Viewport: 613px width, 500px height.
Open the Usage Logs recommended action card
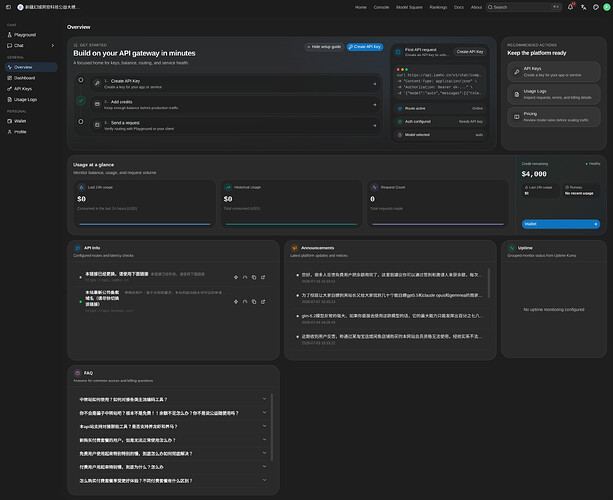[554, 94]
